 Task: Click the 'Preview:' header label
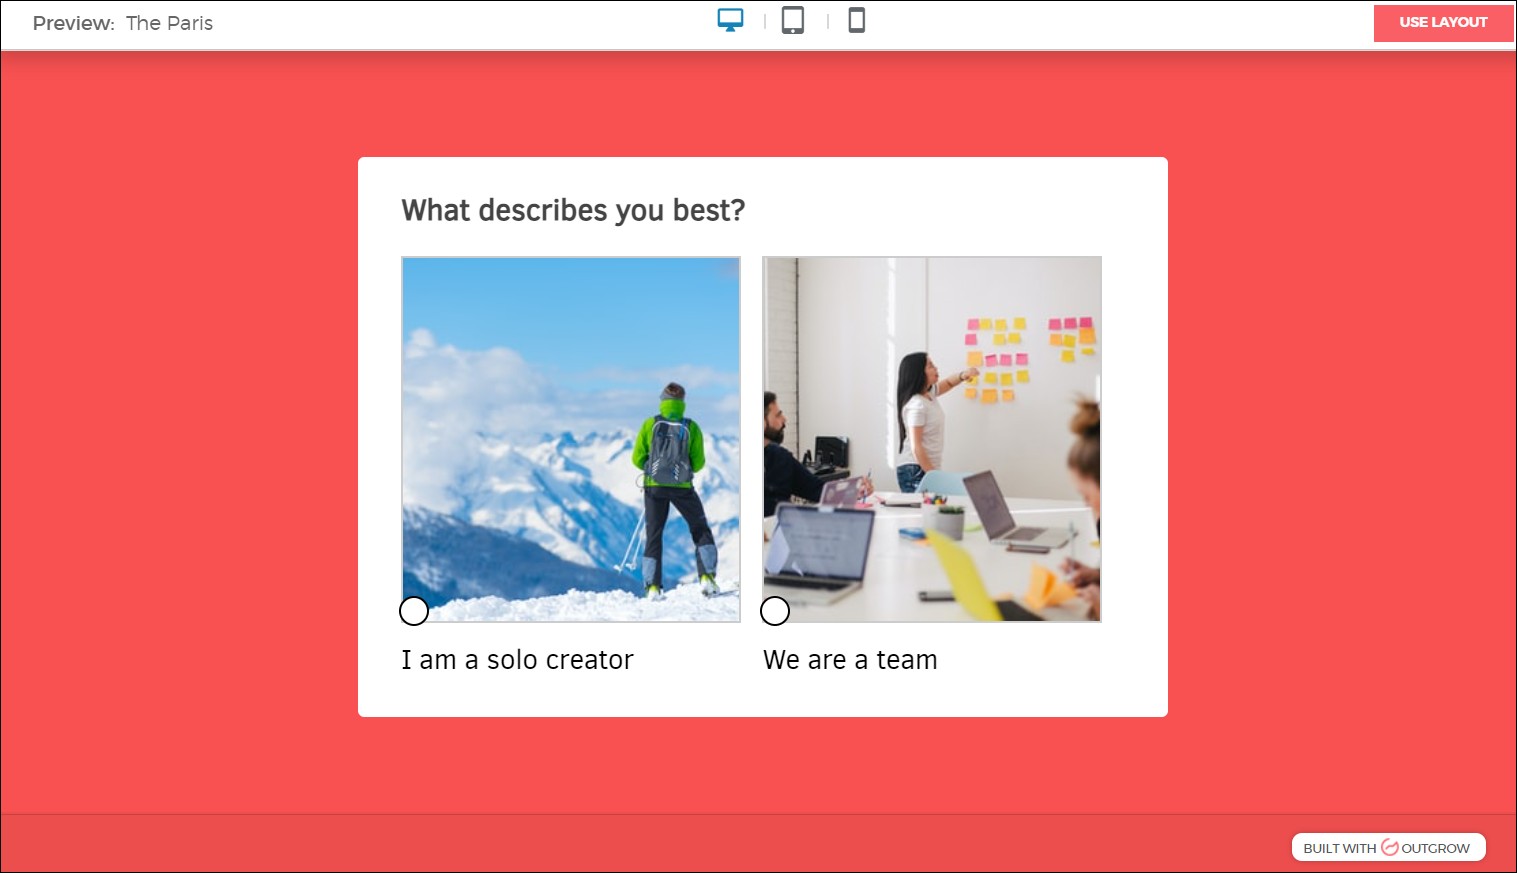pyautogui.click(x=73, y=23)
